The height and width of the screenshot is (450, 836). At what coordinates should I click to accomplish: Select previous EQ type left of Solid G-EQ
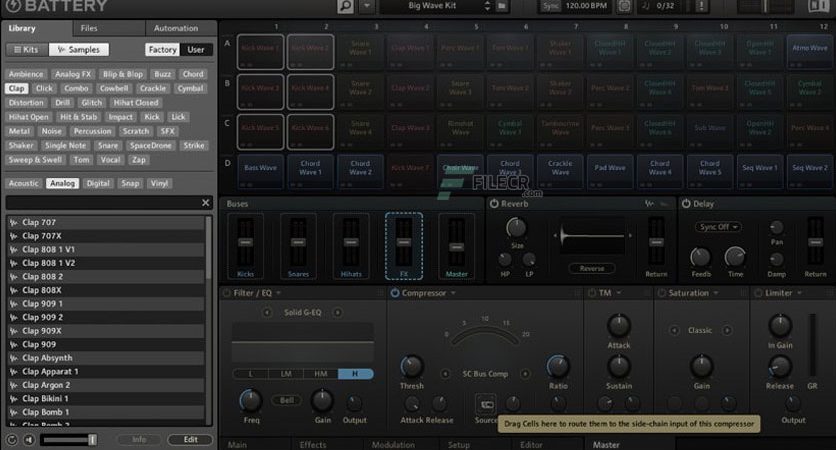[x=267, y=312]
